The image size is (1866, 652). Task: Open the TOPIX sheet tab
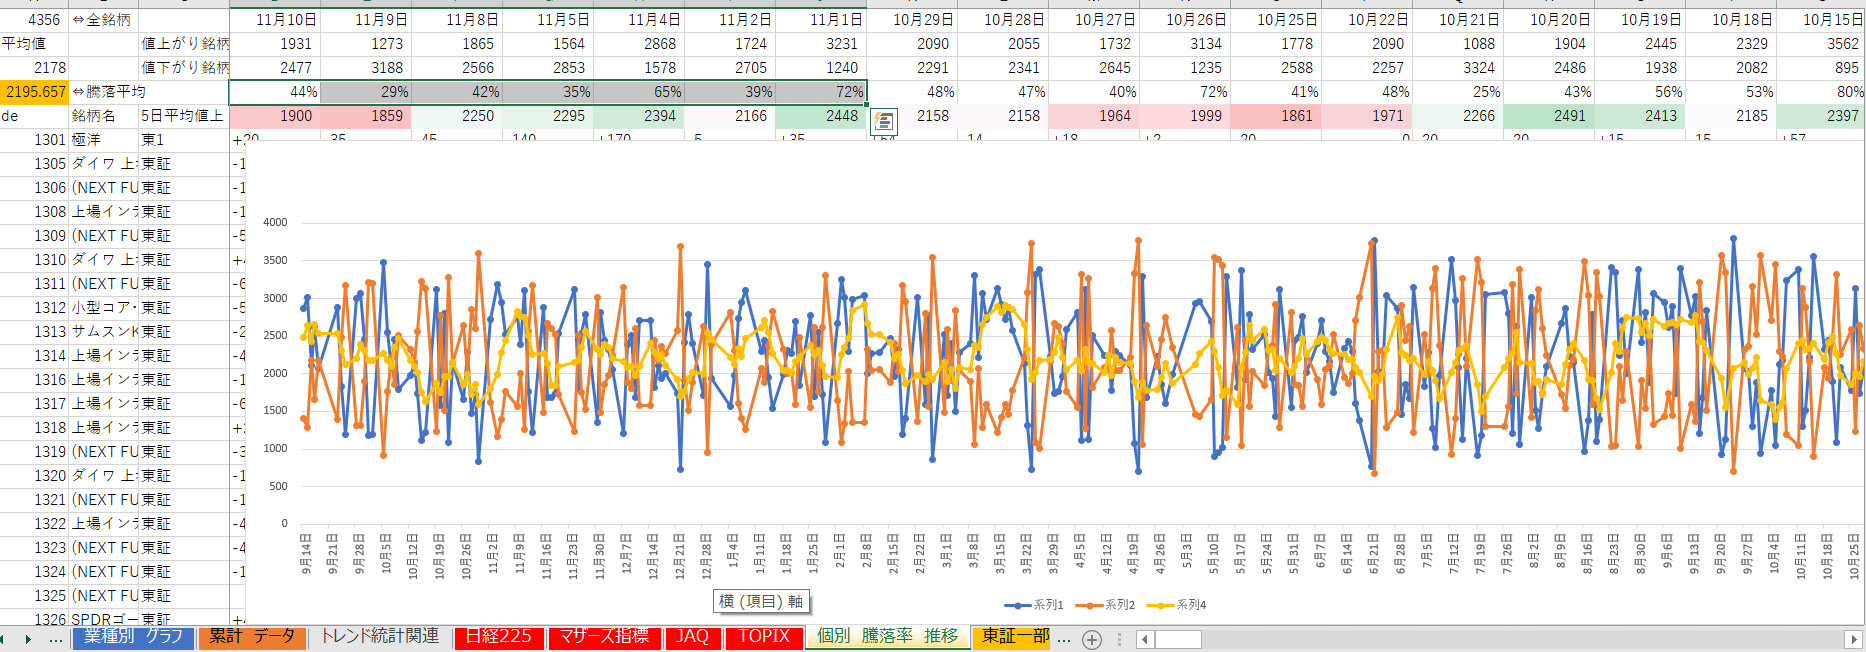point(764,637)
